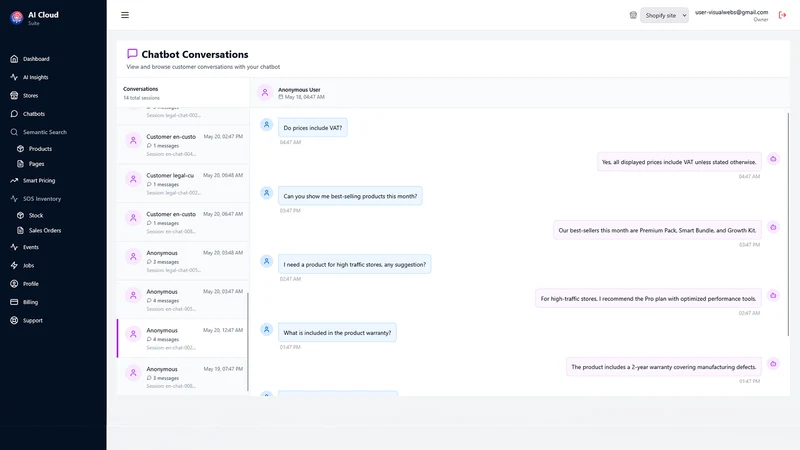Select Anonymous conversation from May 20, 03:48 AM

click(x=183, y=261)
